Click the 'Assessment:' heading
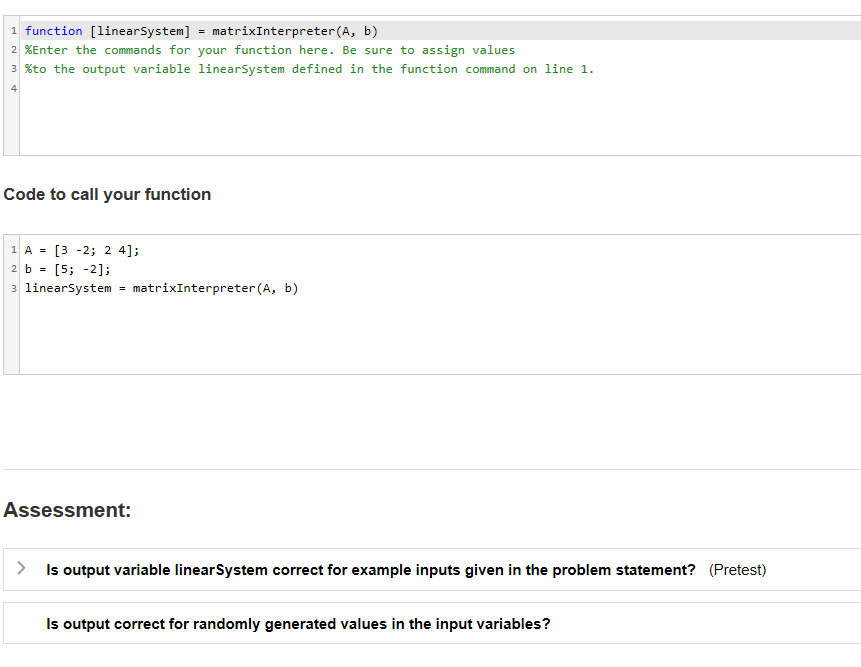 coord(66,510)
